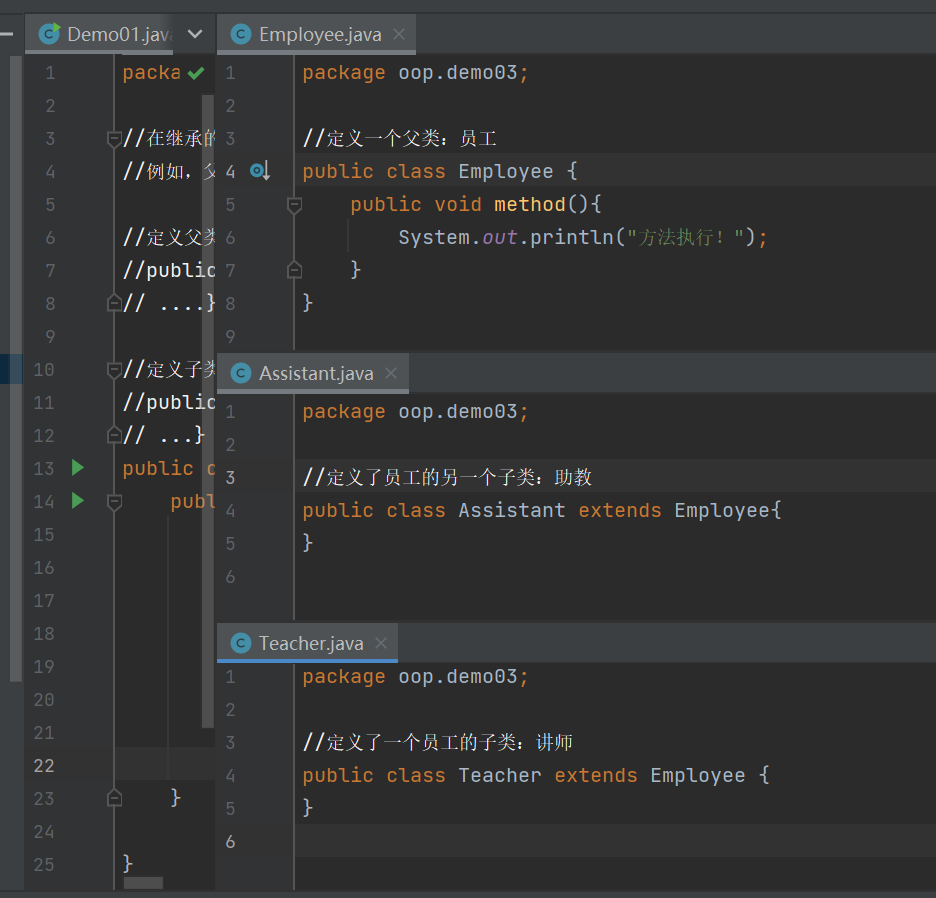Click the Teacher.java class file icon
This screenshot has height=898, width=936.
point(241,643)
